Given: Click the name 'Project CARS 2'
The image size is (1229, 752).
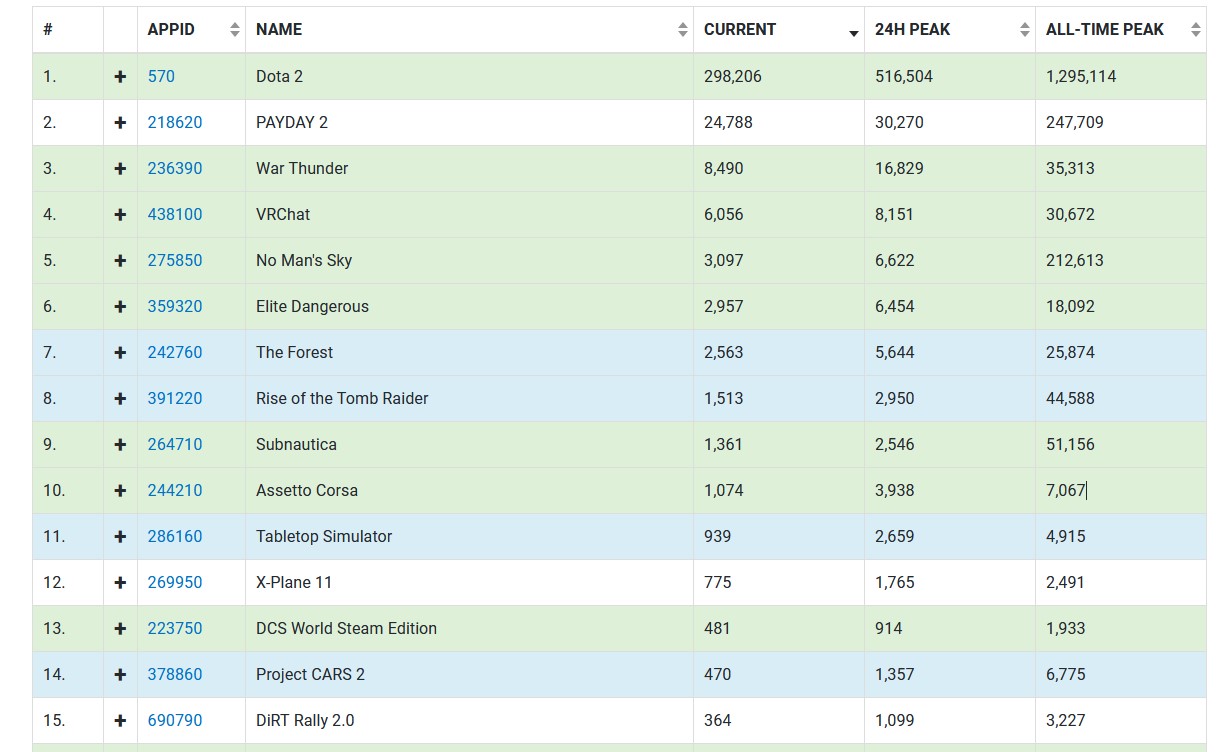Looking at the screenshot, I should (310, 674).
